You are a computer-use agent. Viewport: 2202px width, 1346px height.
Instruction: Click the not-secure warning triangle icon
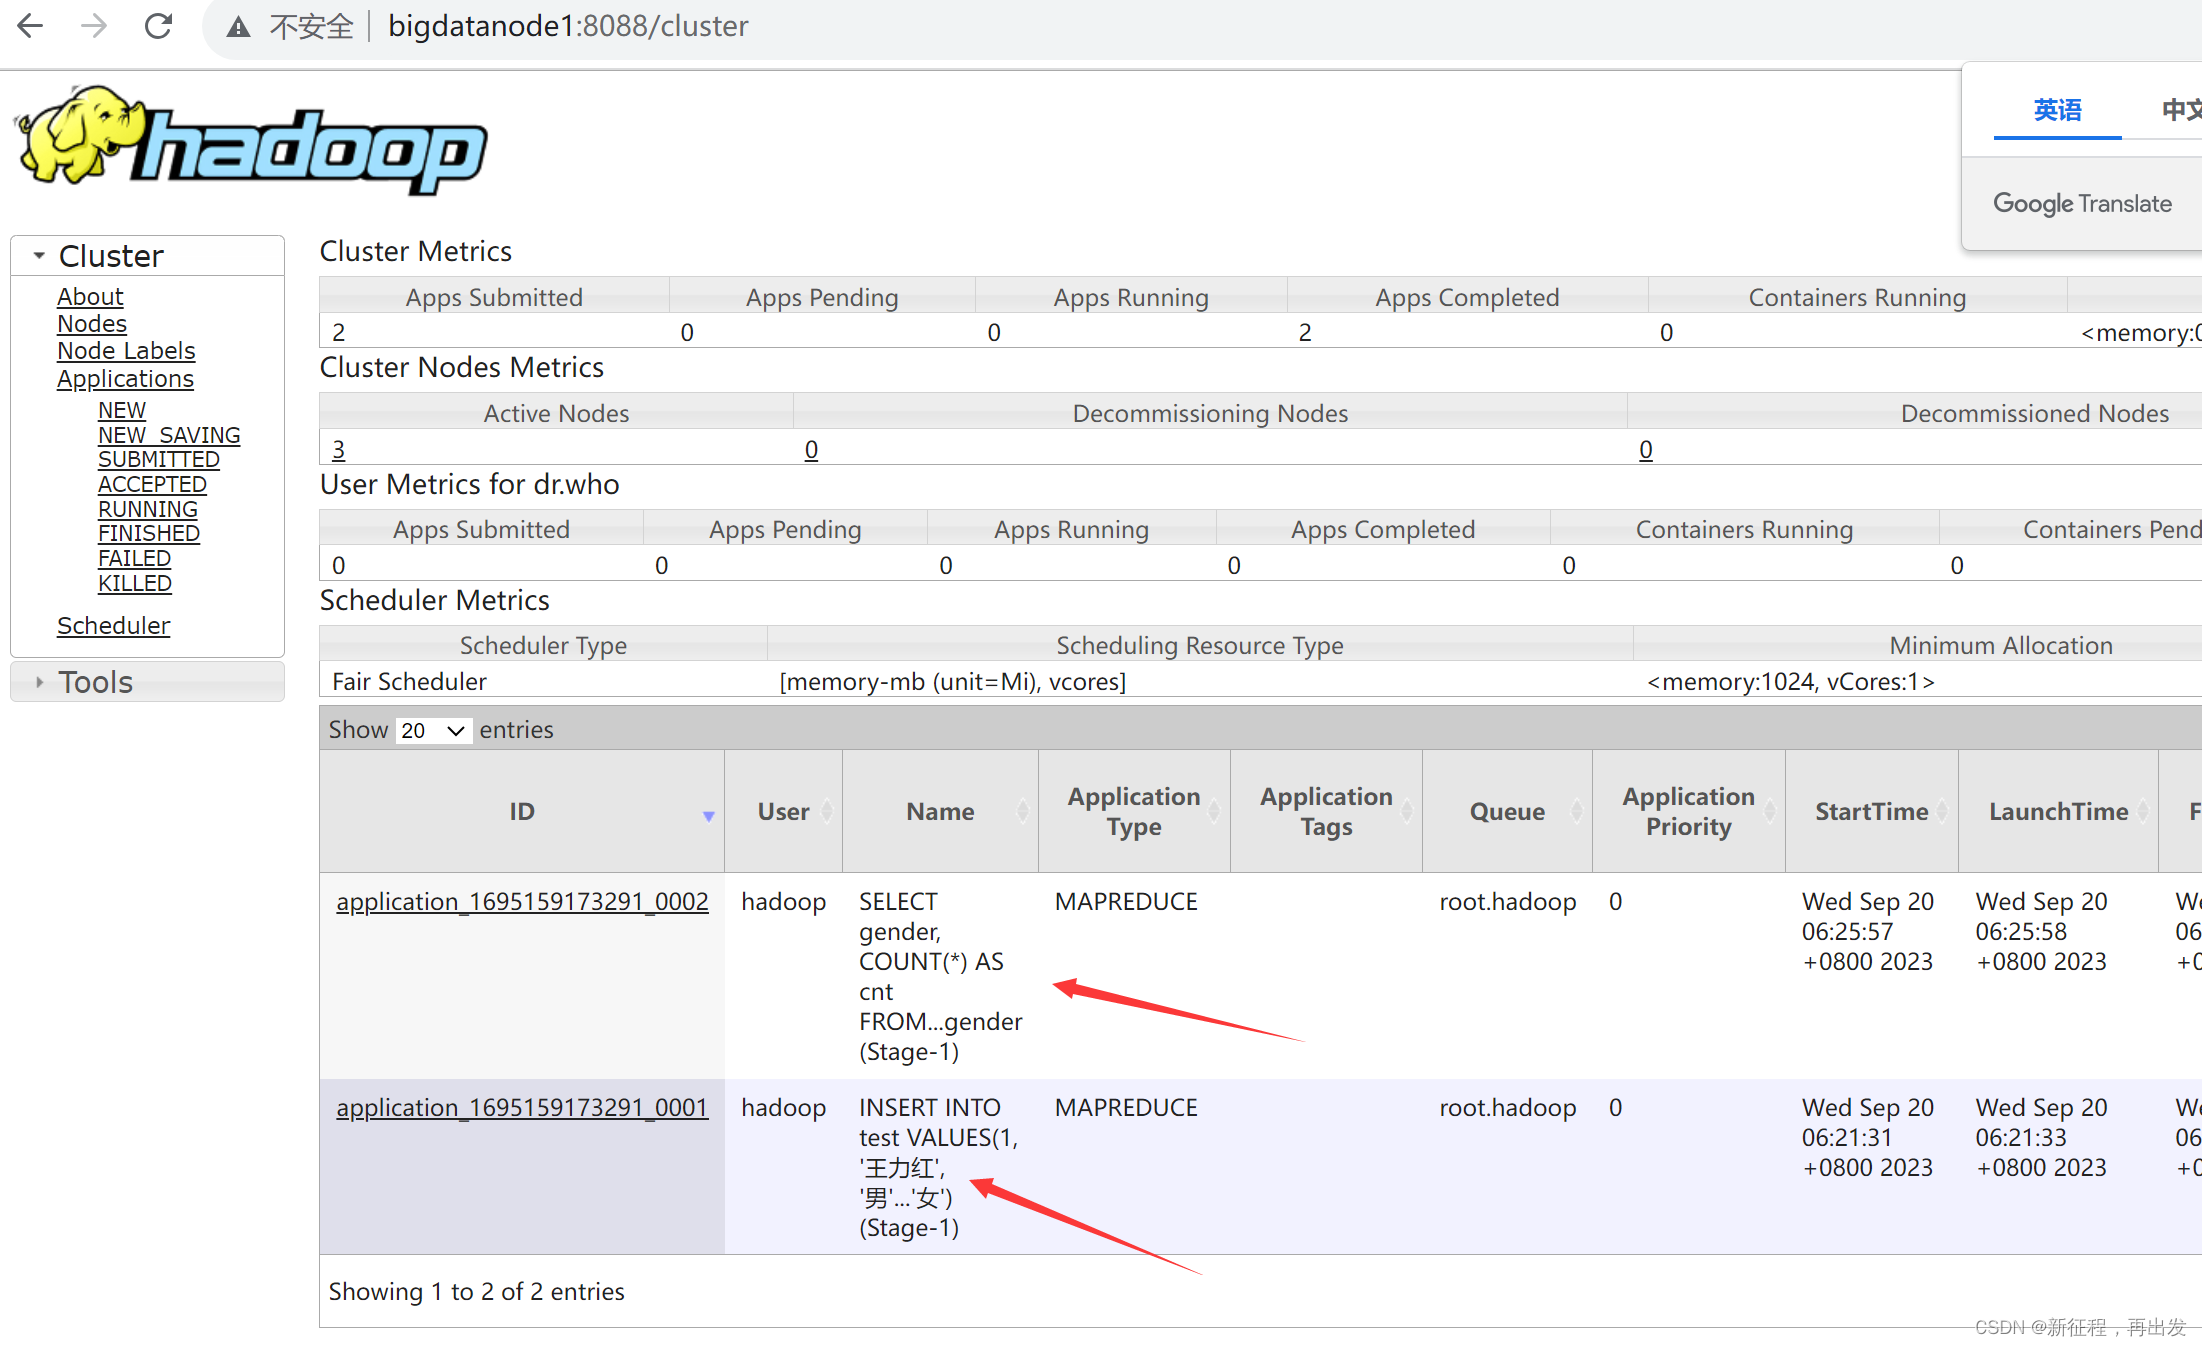coord(238,27)
